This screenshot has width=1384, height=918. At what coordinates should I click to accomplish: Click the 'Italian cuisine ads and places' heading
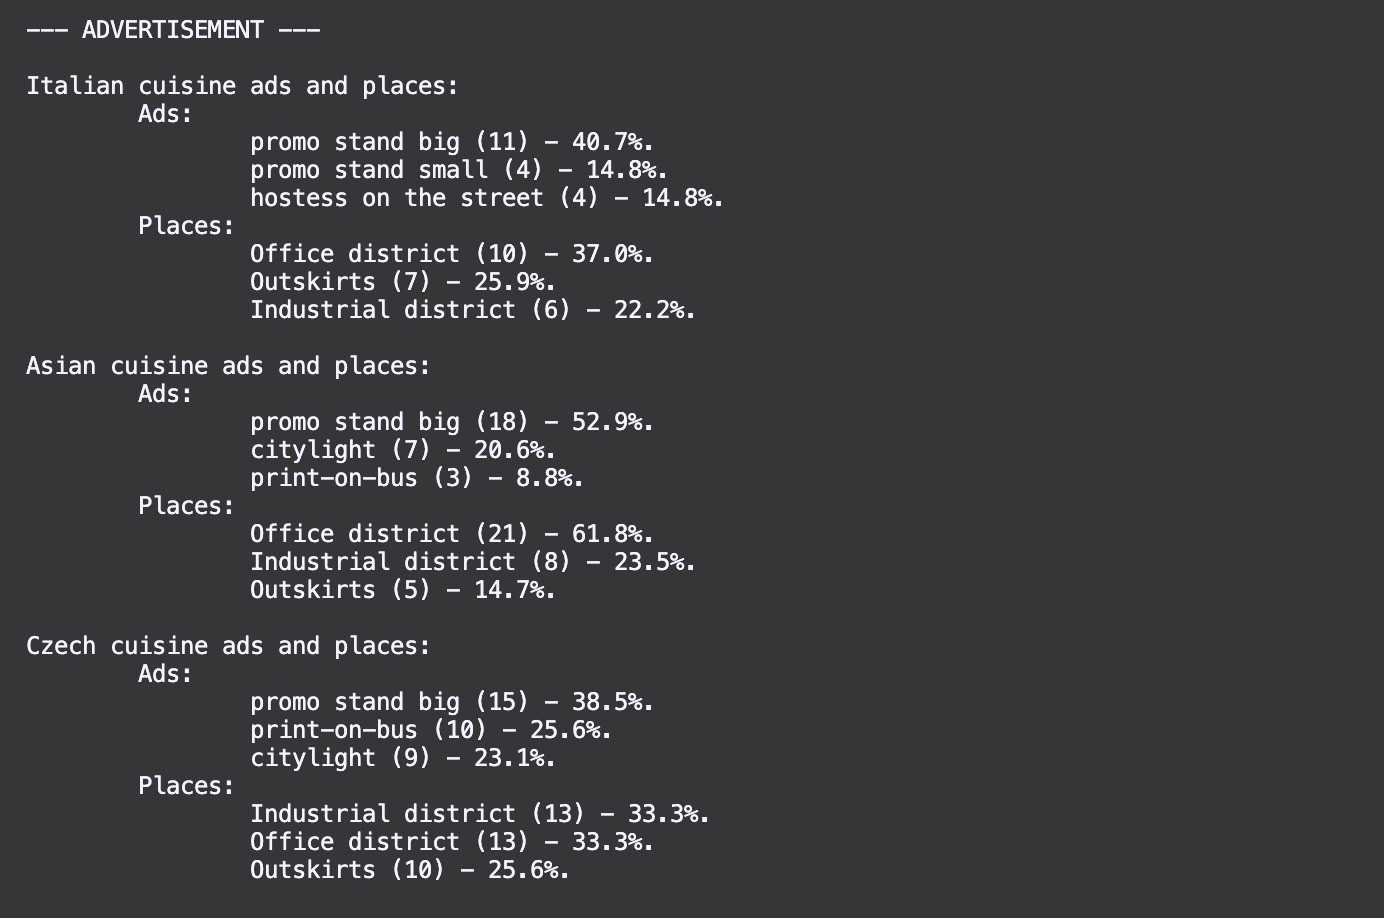[242, 86]
